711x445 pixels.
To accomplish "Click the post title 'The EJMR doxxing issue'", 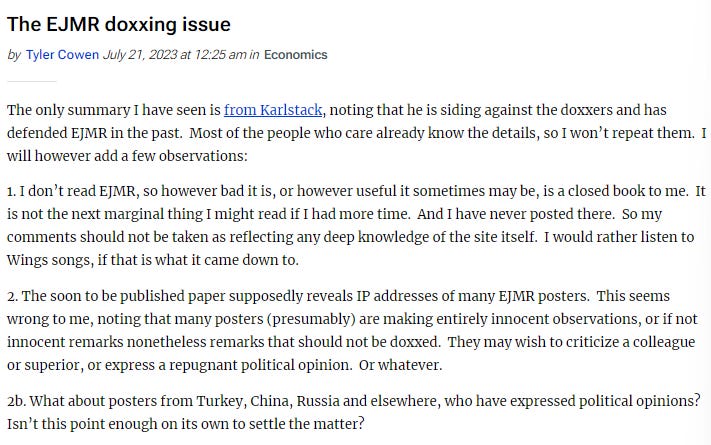I will click(x=119, y=24).
